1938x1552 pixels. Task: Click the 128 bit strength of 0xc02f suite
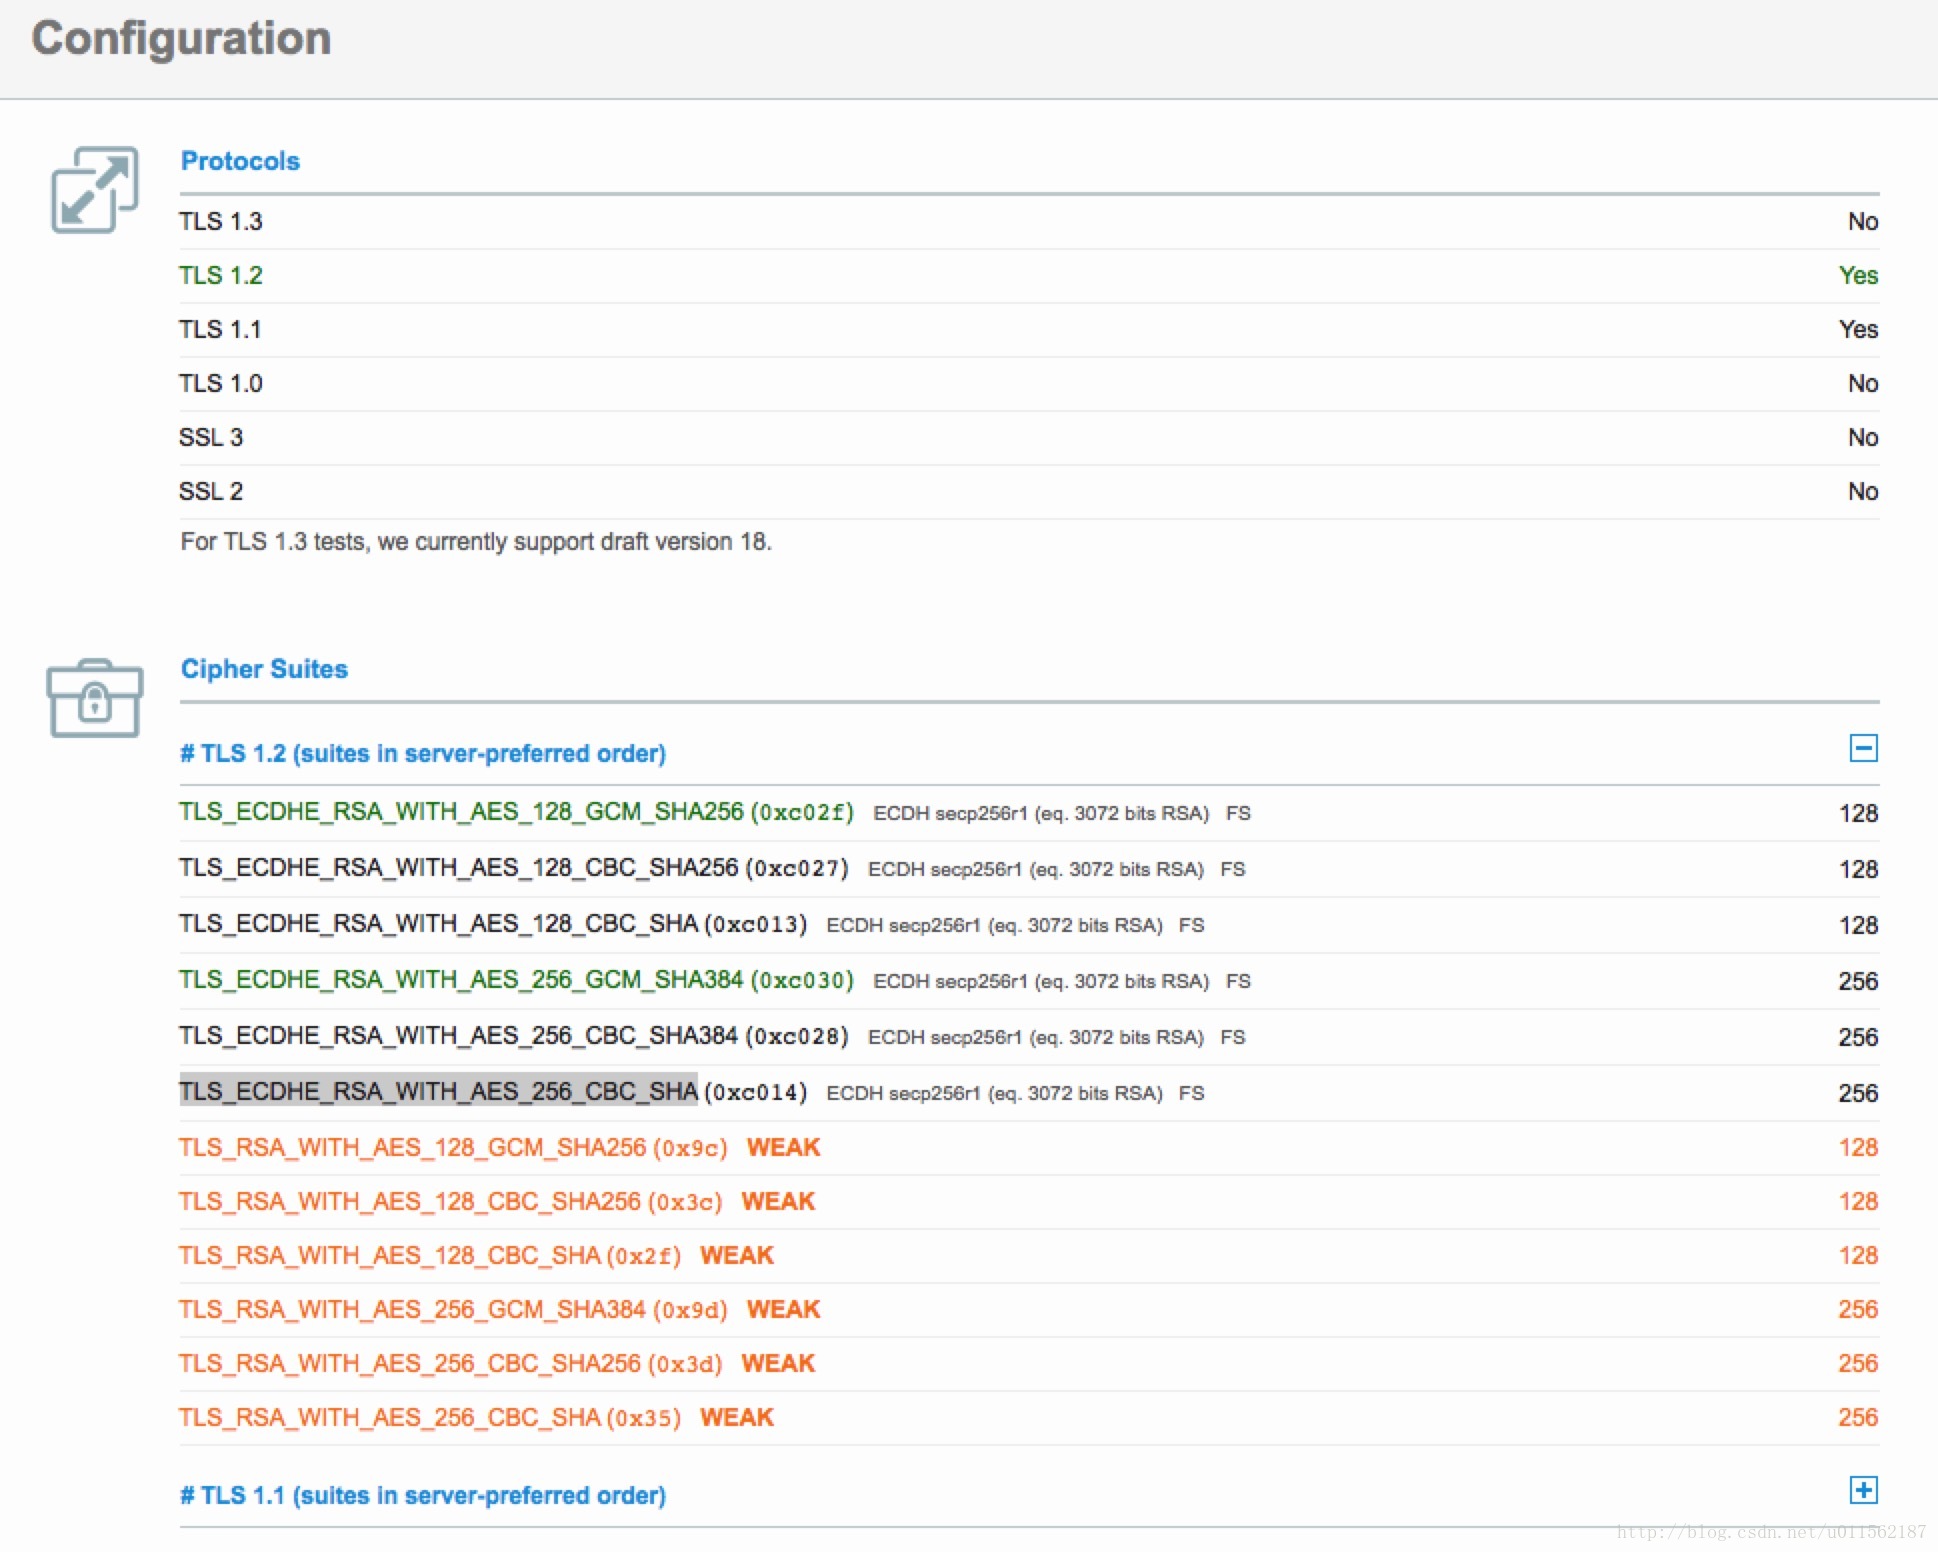[x=1858, y=813]
